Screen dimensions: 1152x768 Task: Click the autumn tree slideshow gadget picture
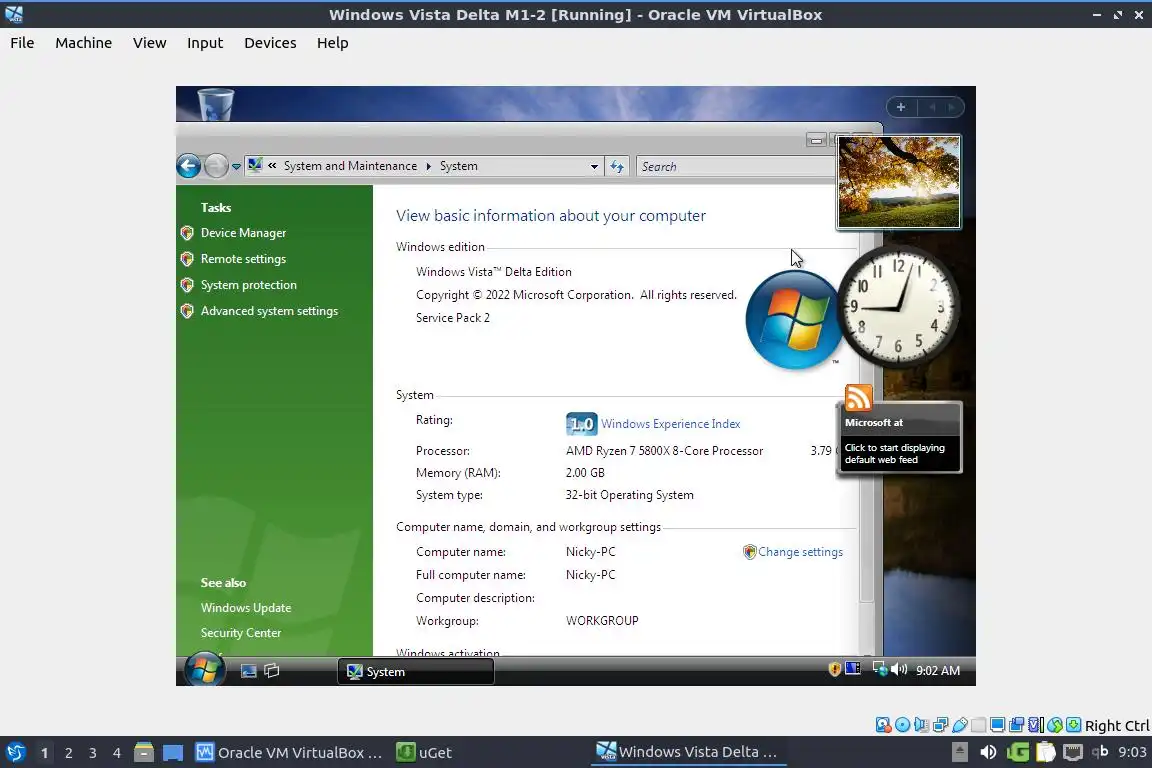898,182
